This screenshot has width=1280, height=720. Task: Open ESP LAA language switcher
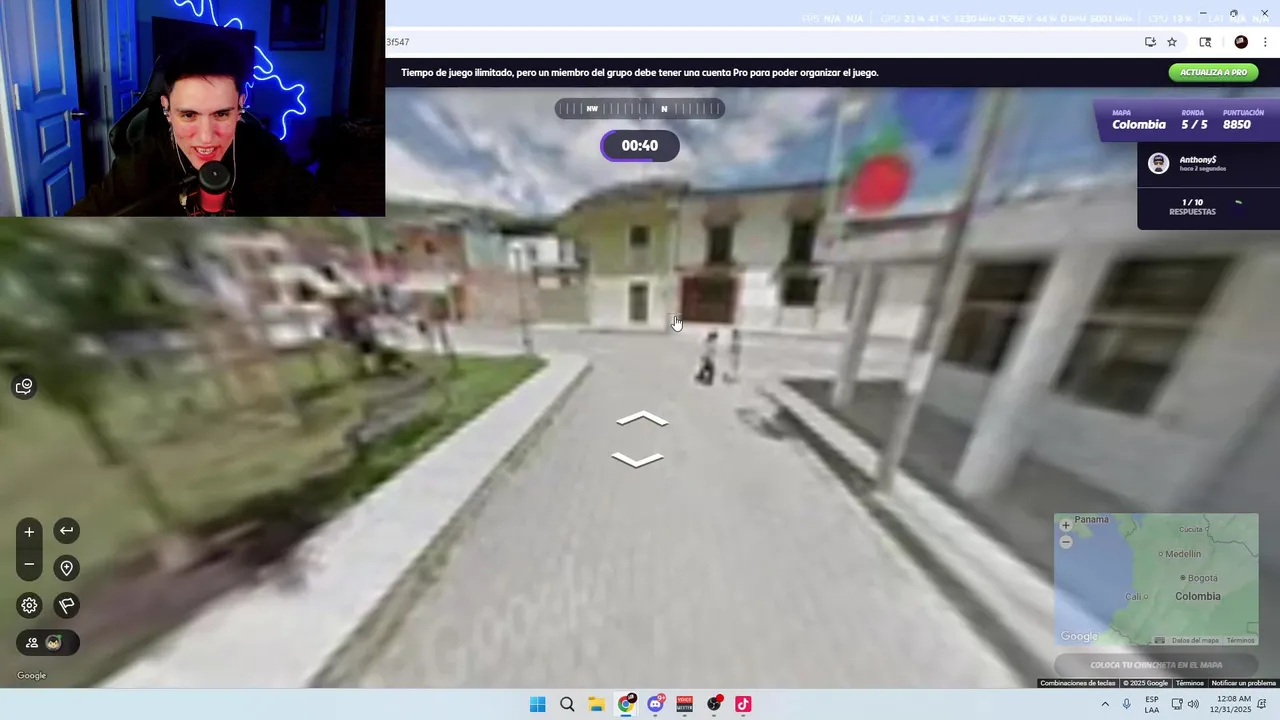point(1152,704)
